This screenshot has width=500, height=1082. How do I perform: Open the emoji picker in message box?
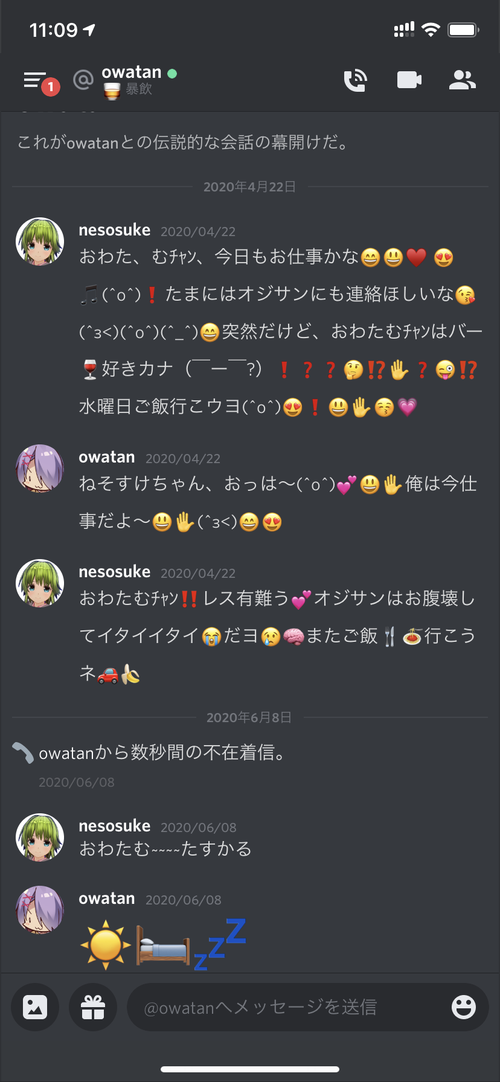click(464, 1007)
